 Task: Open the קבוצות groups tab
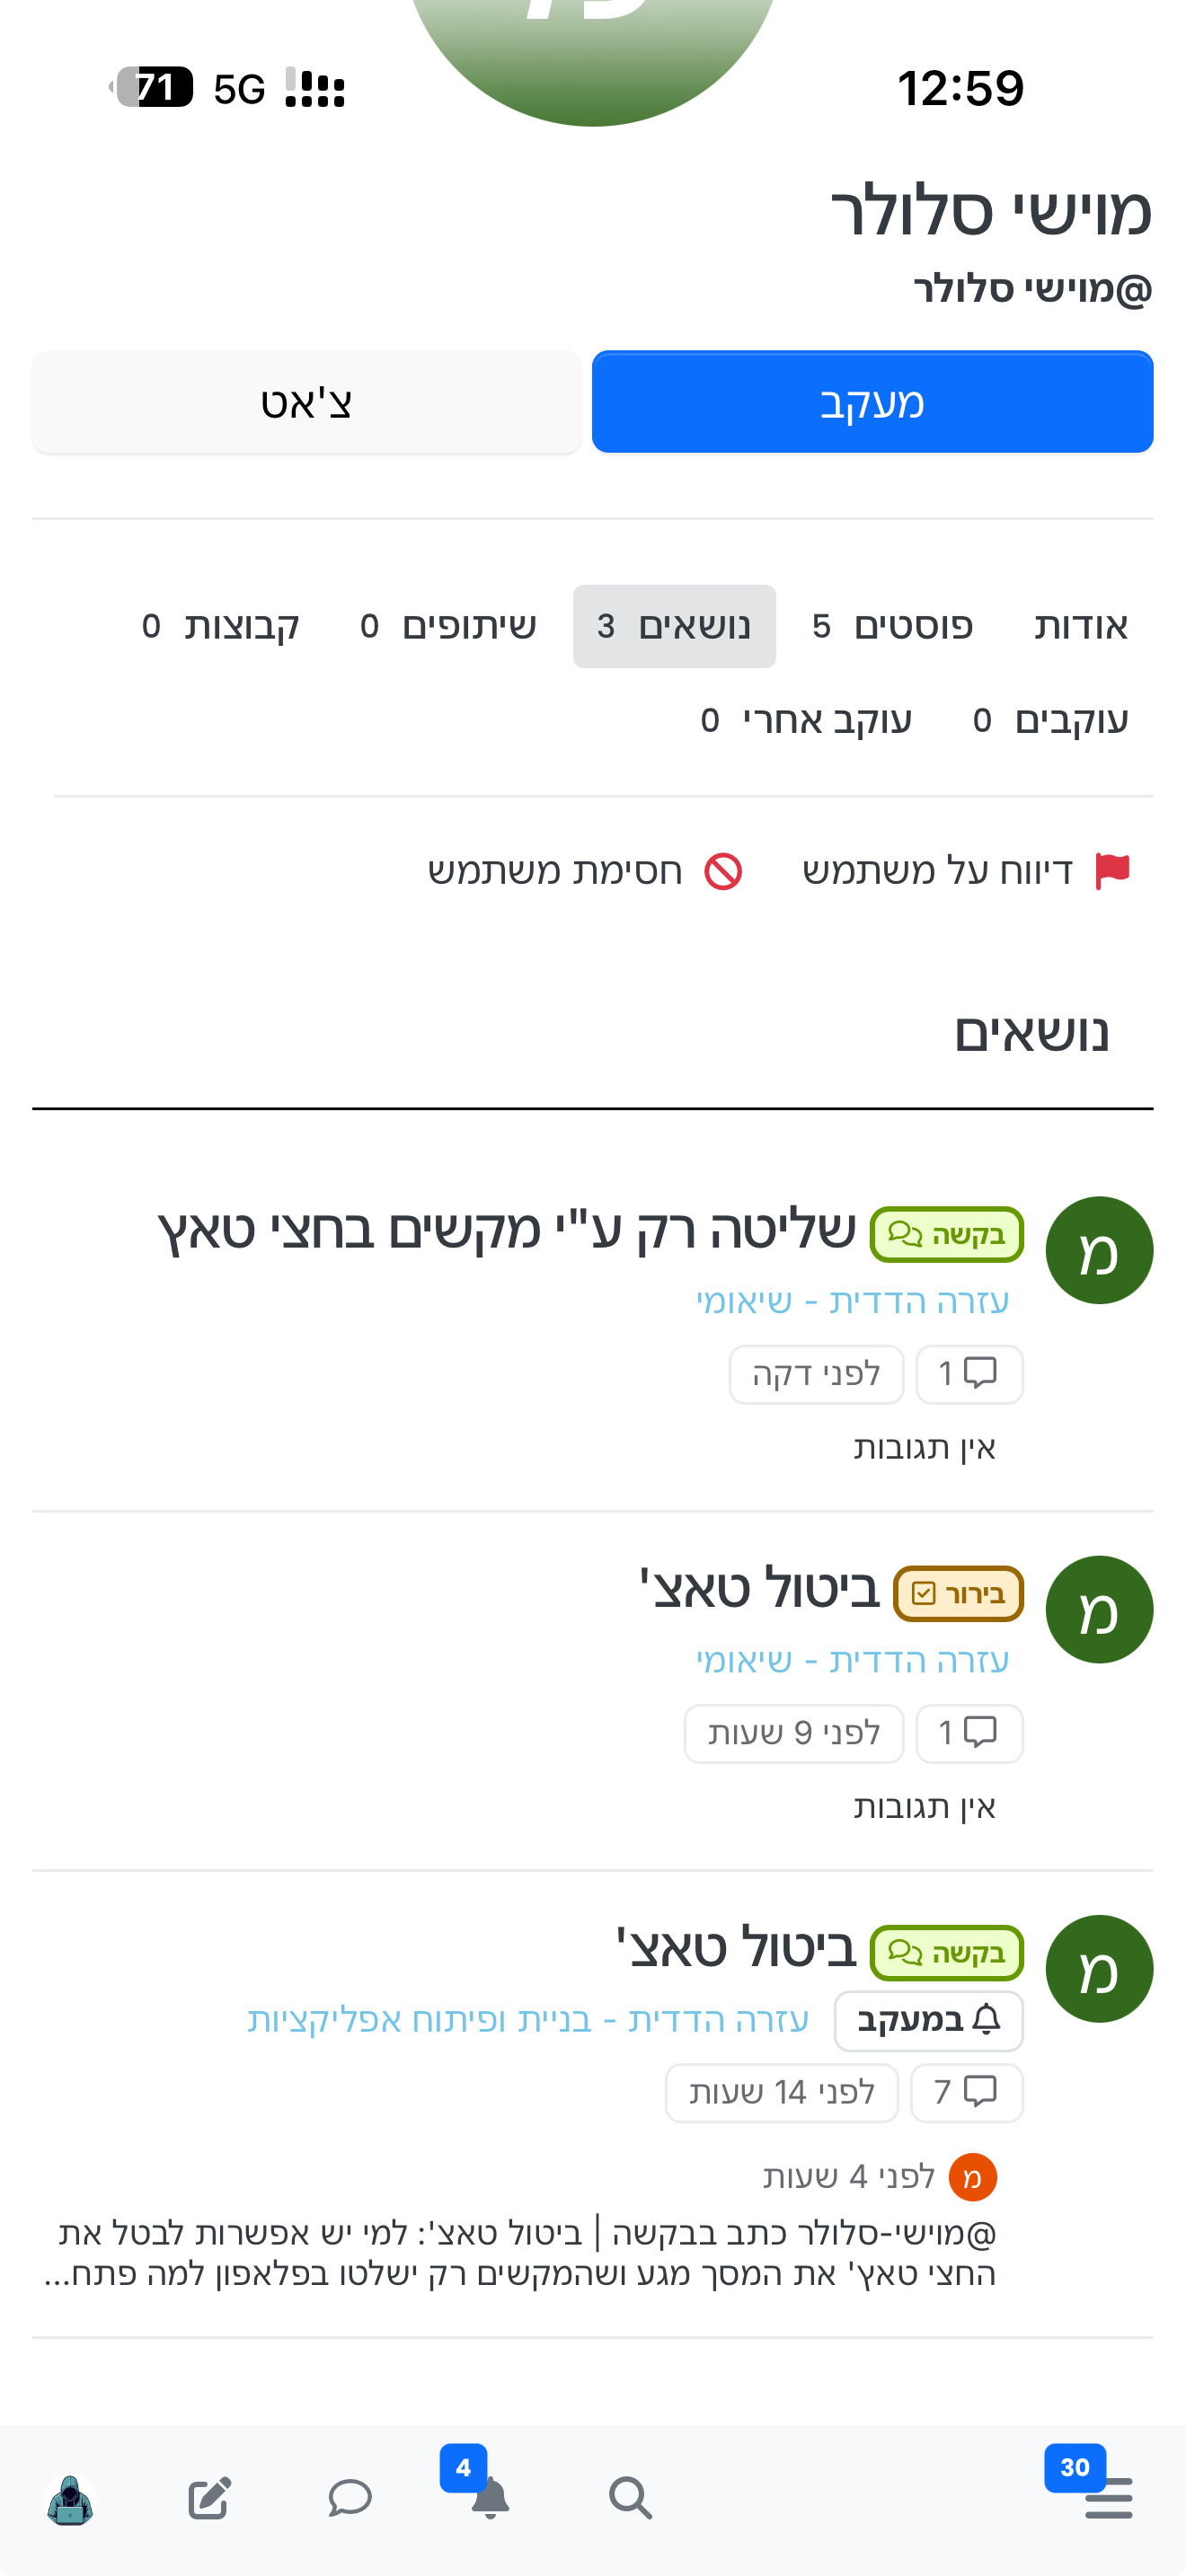[221, 626]
